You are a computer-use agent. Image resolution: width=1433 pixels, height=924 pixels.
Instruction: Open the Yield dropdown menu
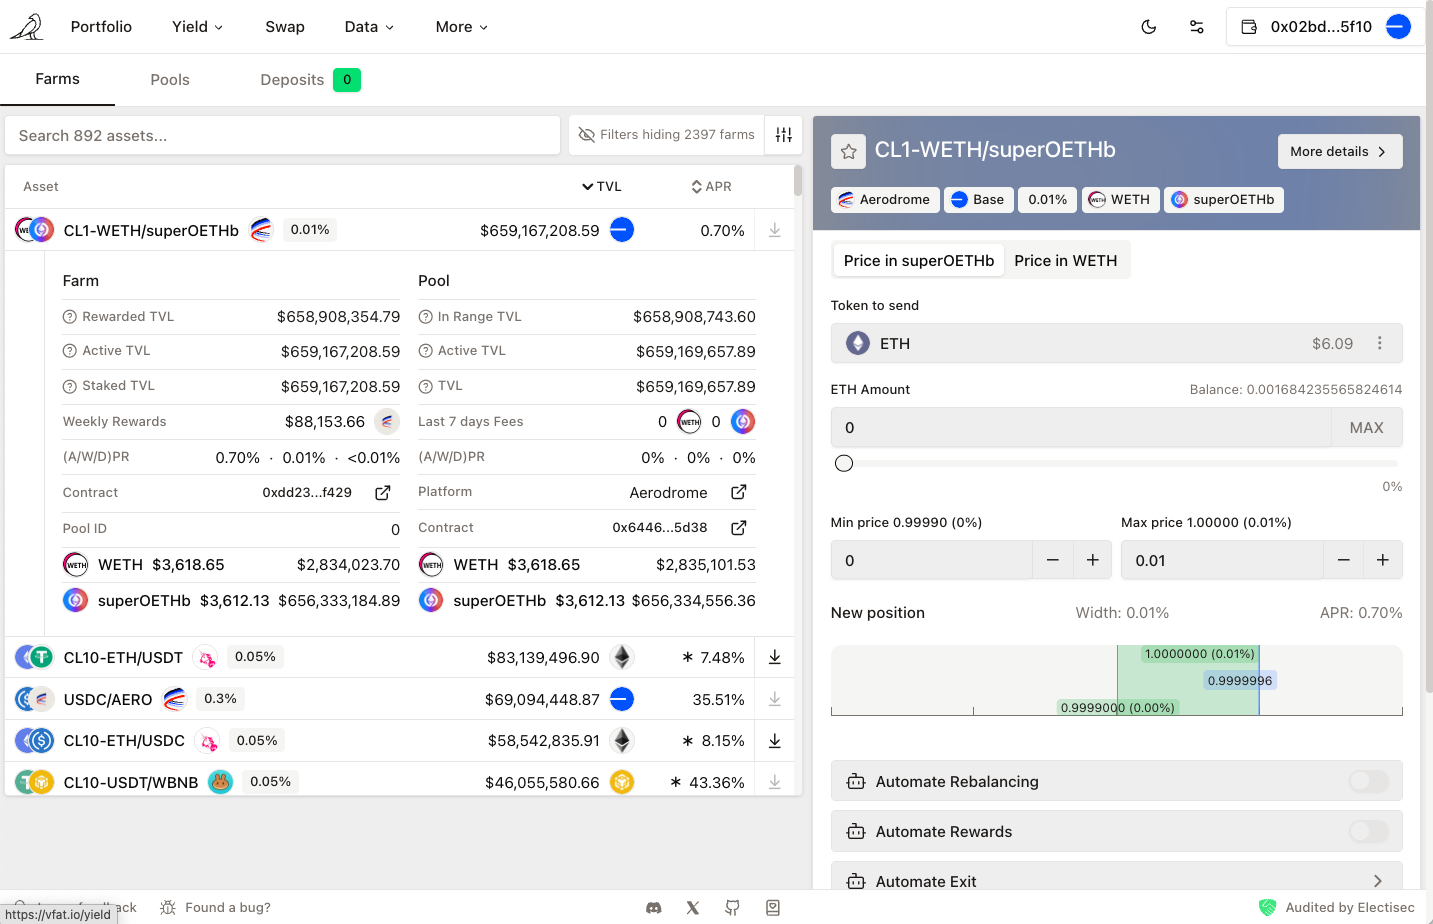197,27
